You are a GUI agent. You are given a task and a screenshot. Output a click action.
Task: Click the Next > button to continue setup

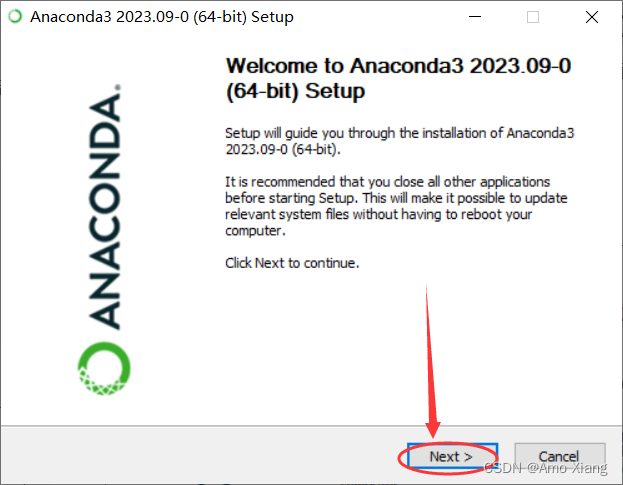pyautogui.click(x=453, y=456)
